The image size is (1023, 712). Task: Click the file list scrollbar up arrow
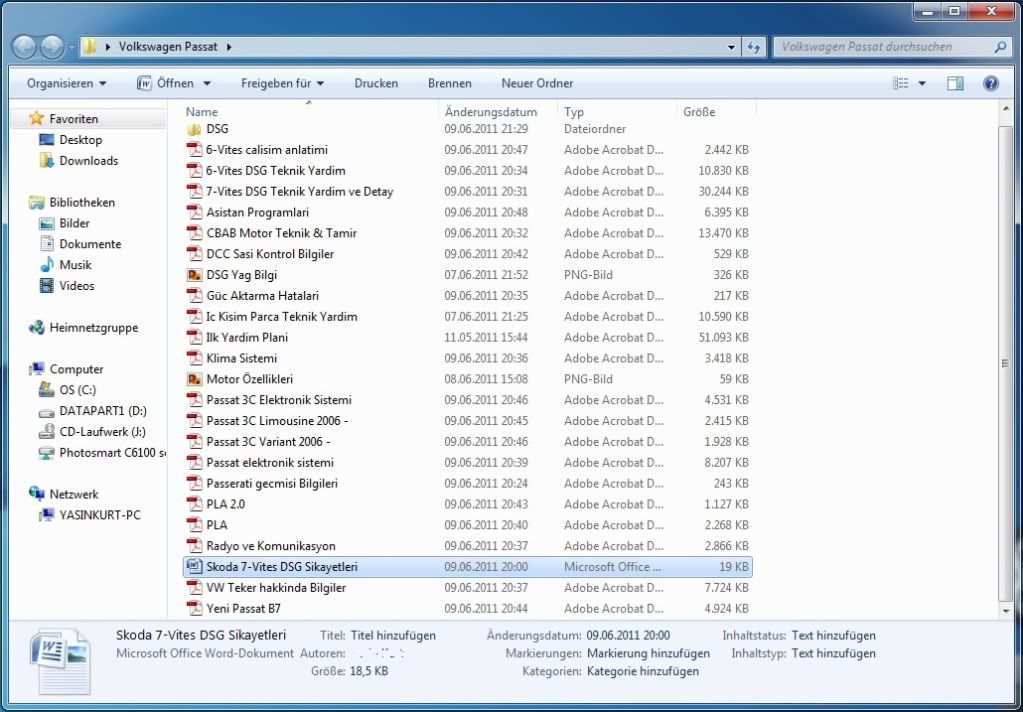point(1005,109)
